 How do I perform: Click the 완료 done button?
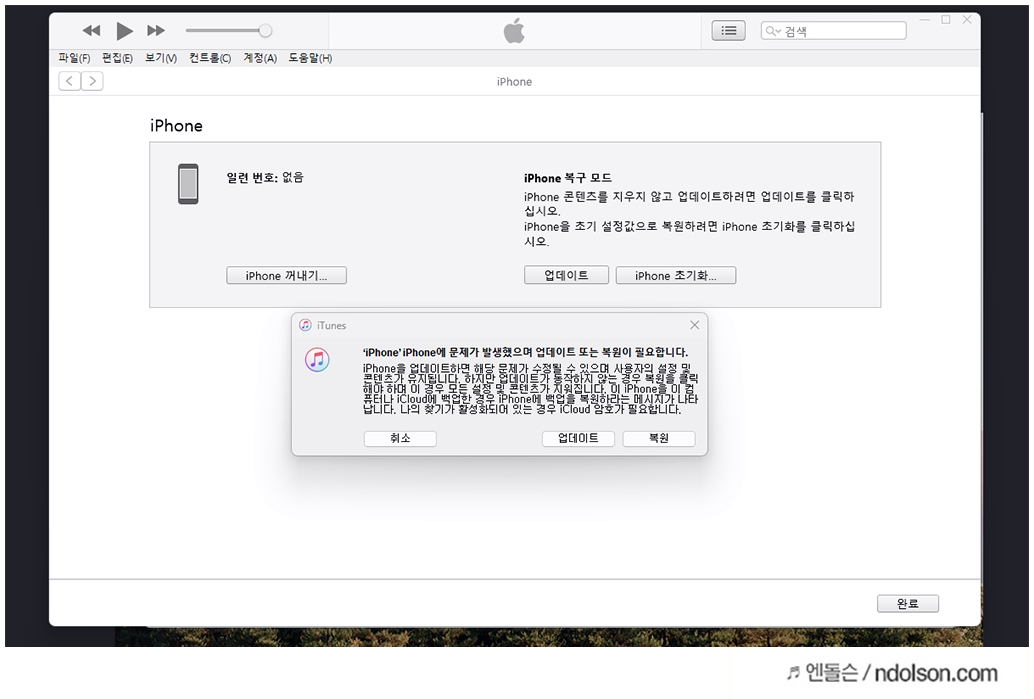[x=908, y=603]
